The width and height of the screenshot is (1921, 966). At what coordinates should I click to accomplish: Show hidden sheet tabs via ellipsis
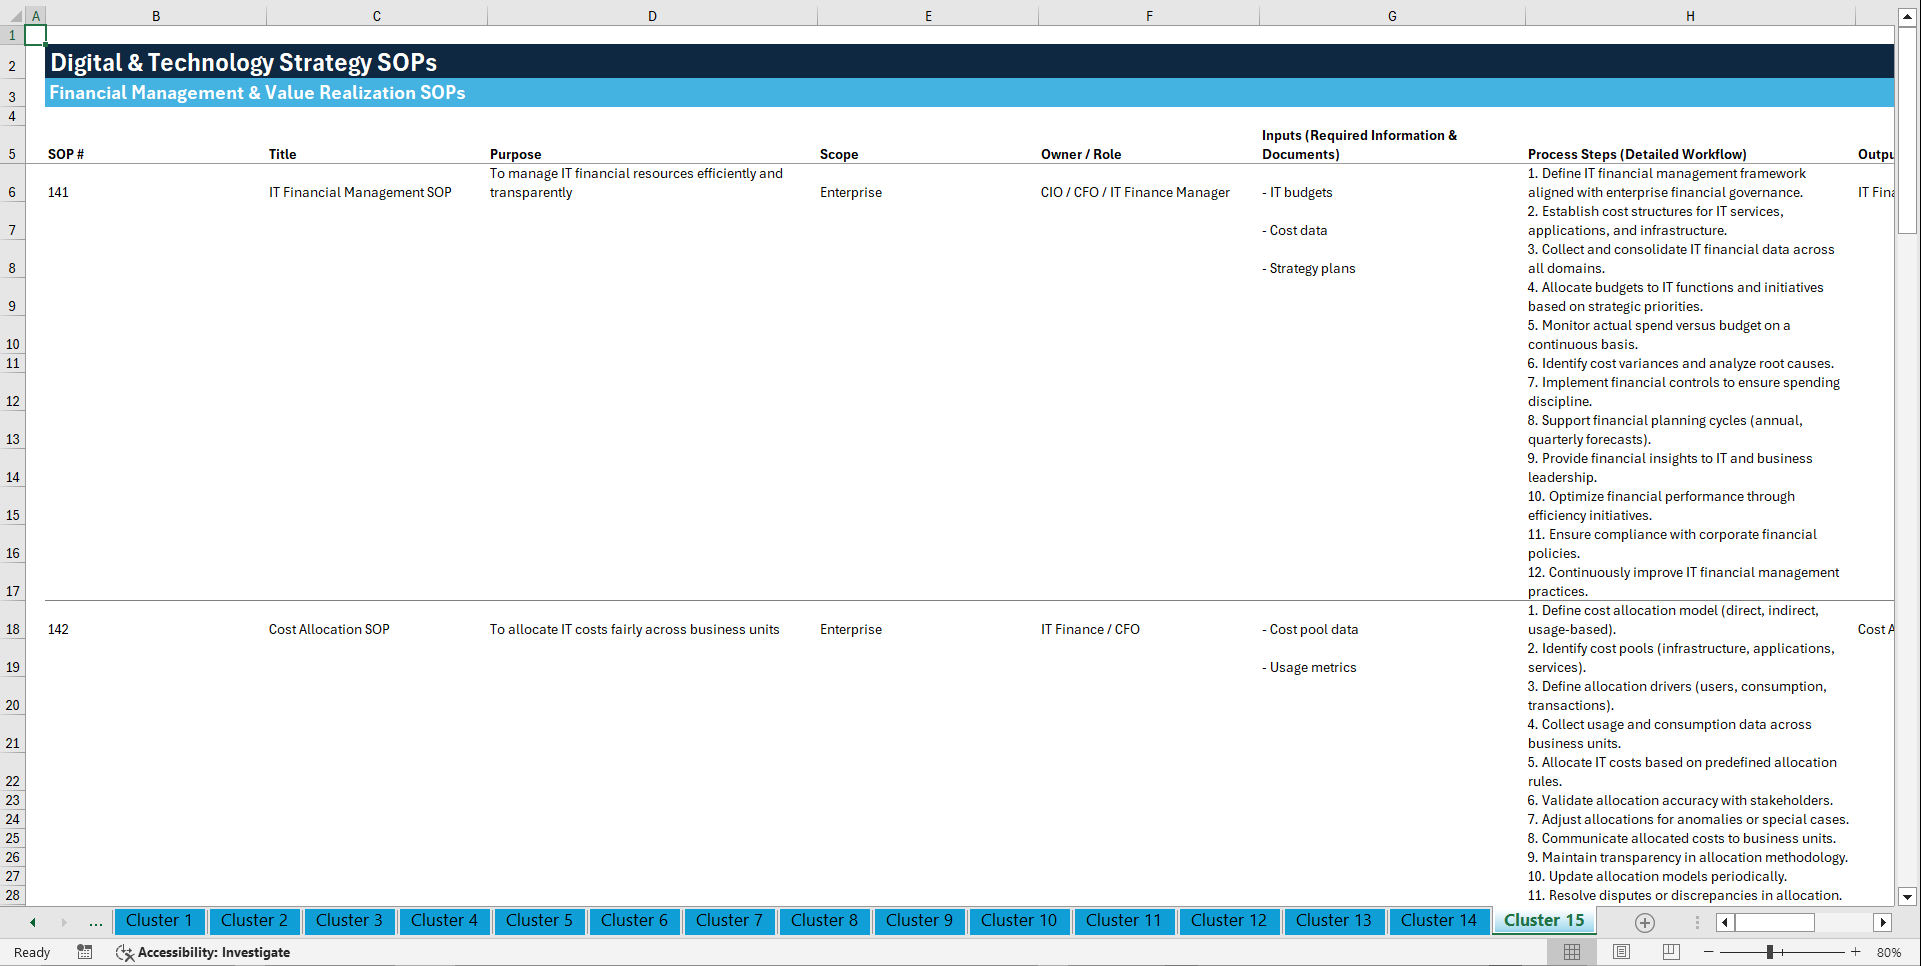pos(95,922)
